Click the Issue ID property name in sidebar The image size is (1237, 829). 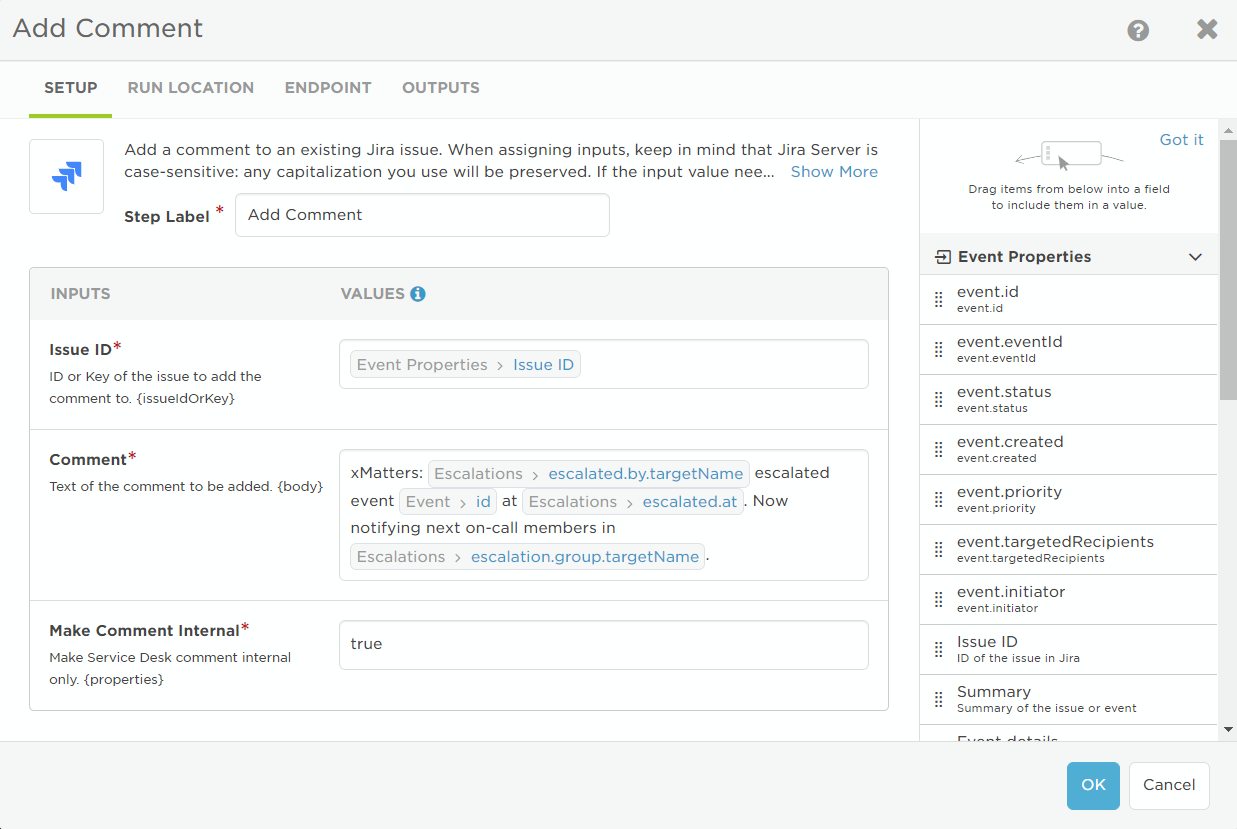click(x=987, y=642)
